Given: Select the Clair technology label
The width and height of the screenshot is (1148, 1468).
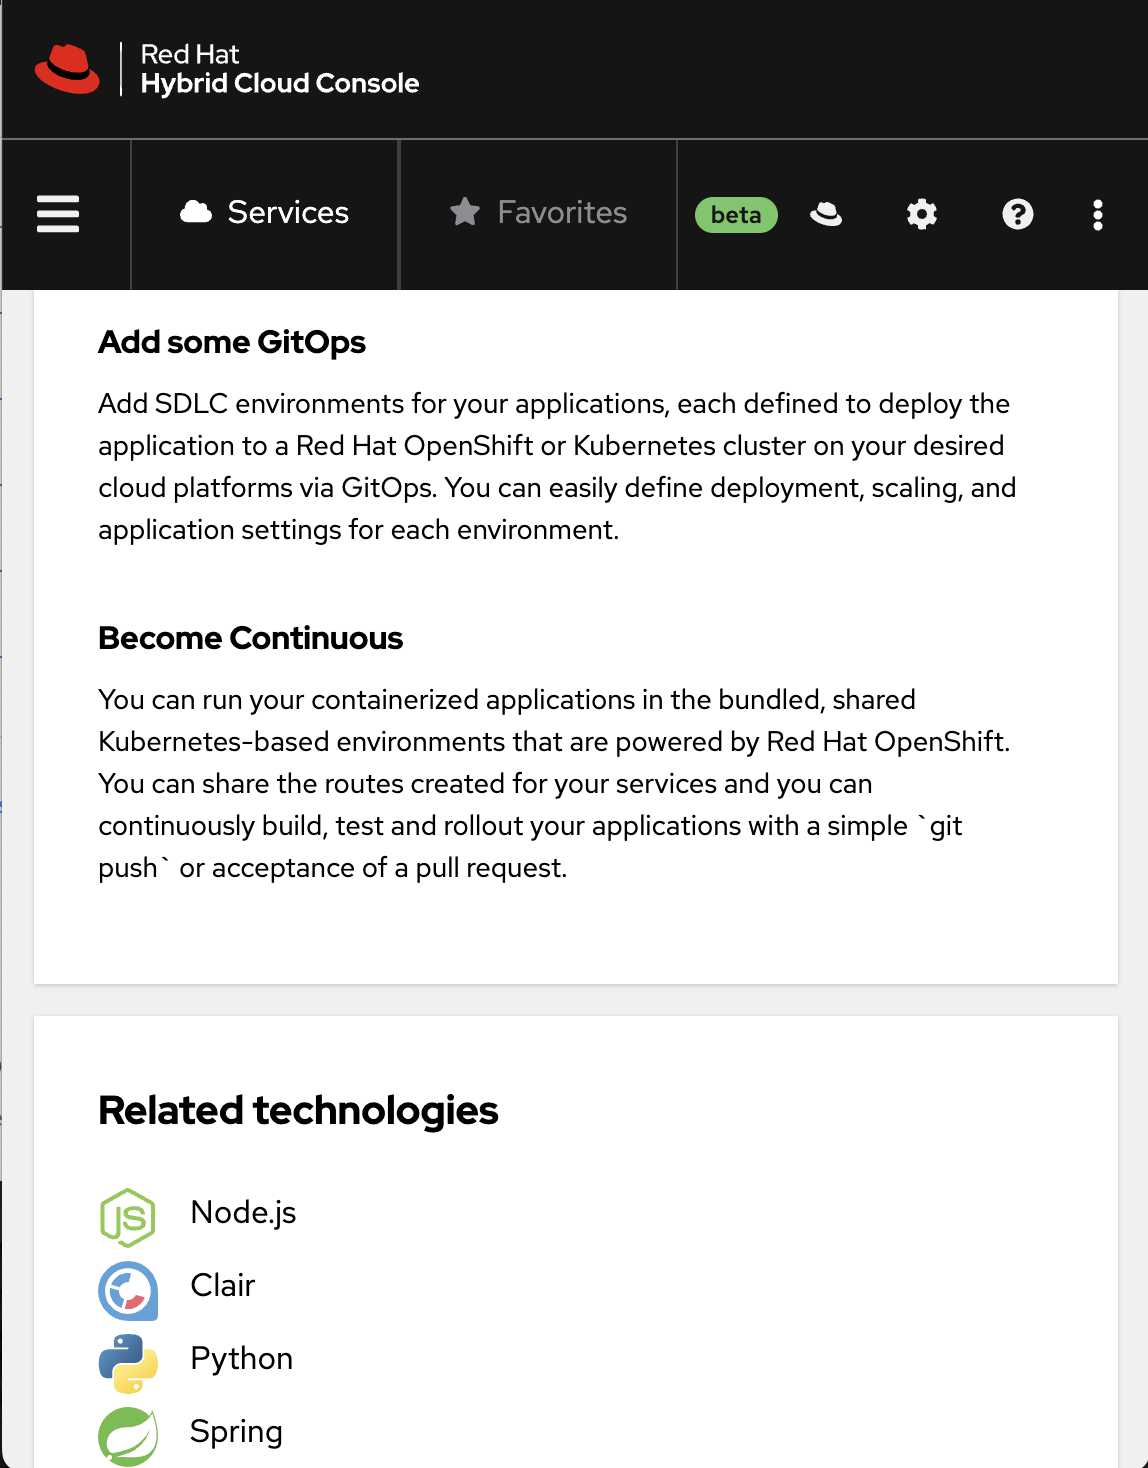Looking at the screenshot, I should pos(223,1286).
